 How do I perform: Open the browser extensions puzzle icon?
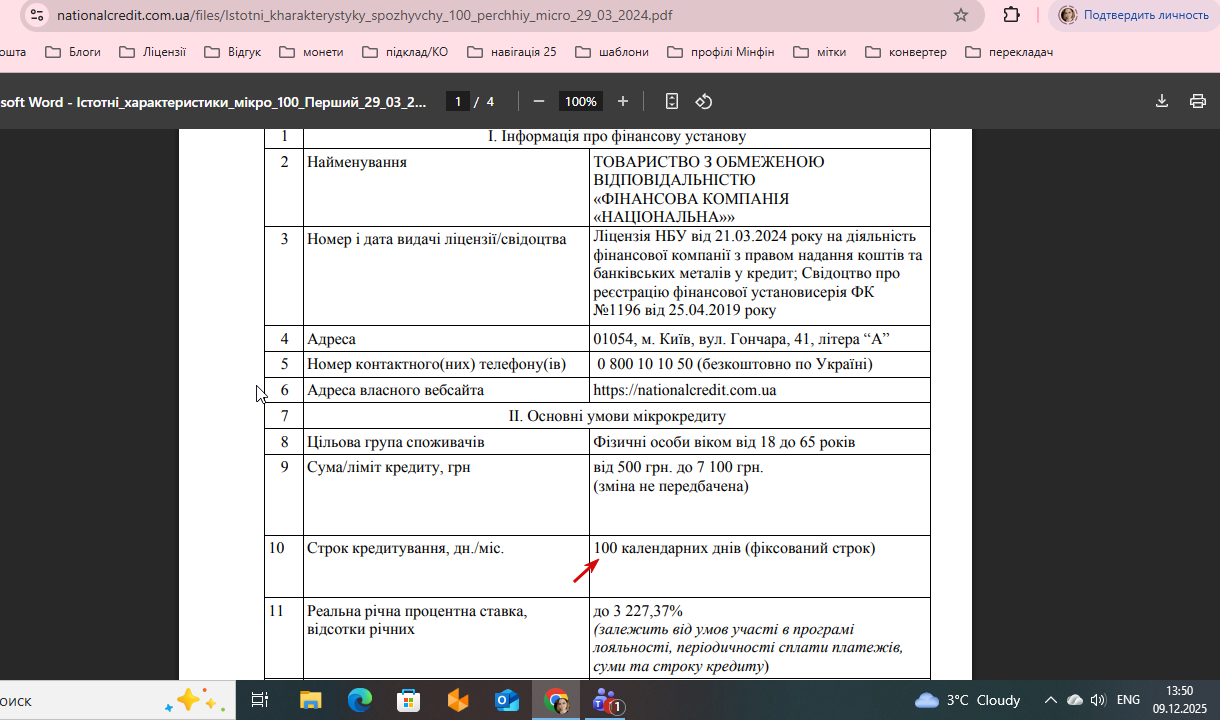[1011, 15]
